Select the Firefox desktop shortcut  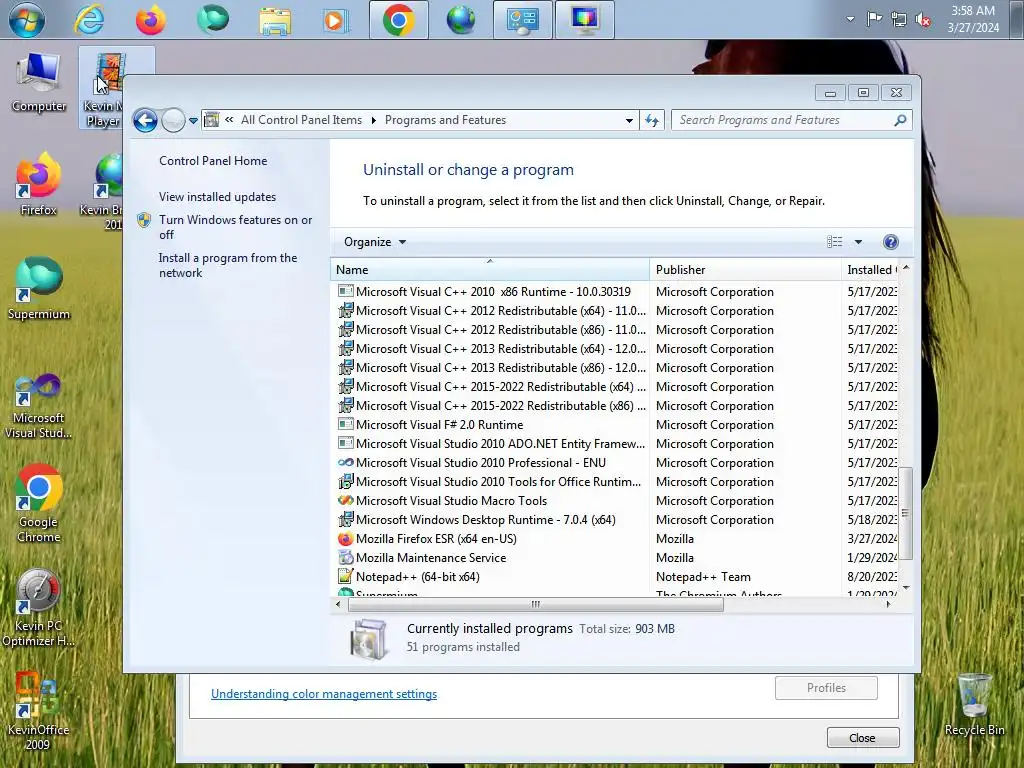[39, 185]
